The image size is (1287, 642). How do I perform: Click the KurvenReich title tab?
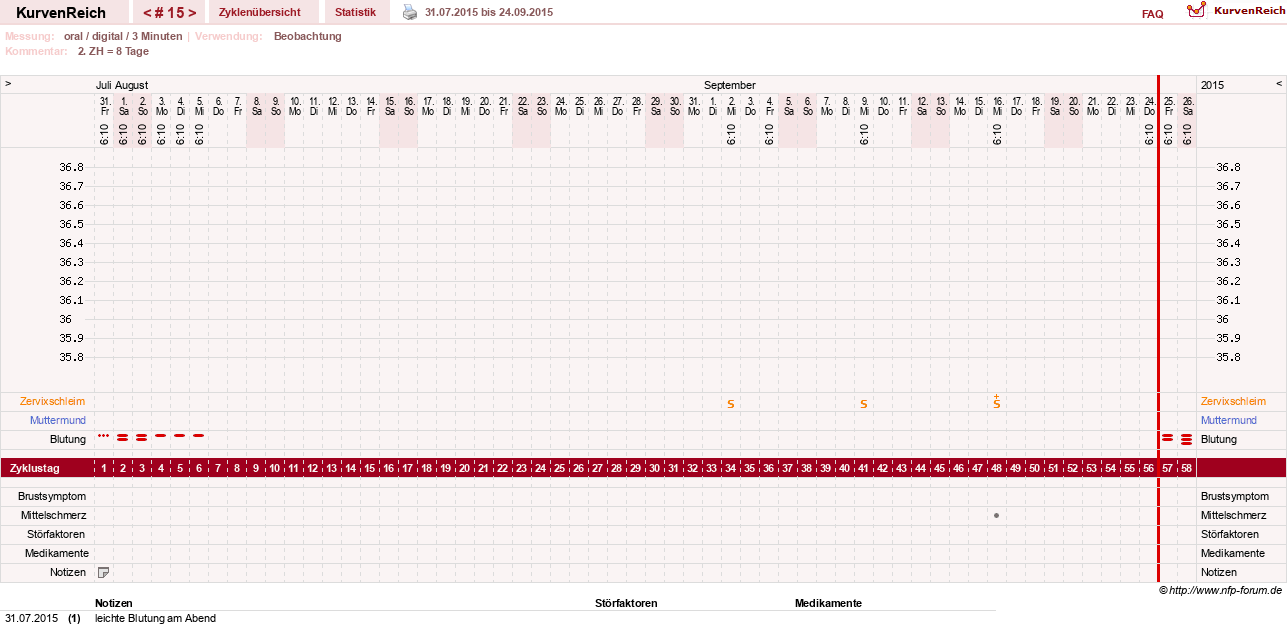tap(61, 12)
